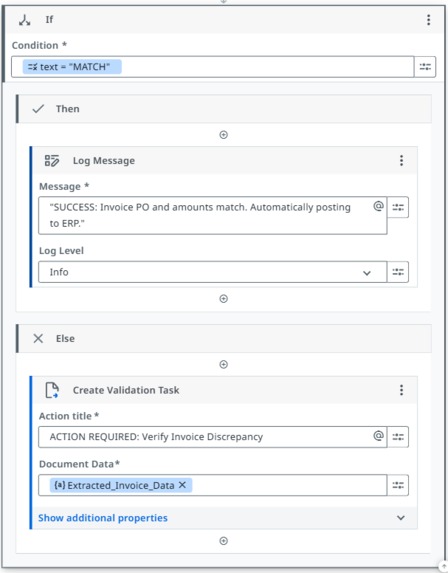
Task: Select the Then branch header
Action: pos(224,109)
